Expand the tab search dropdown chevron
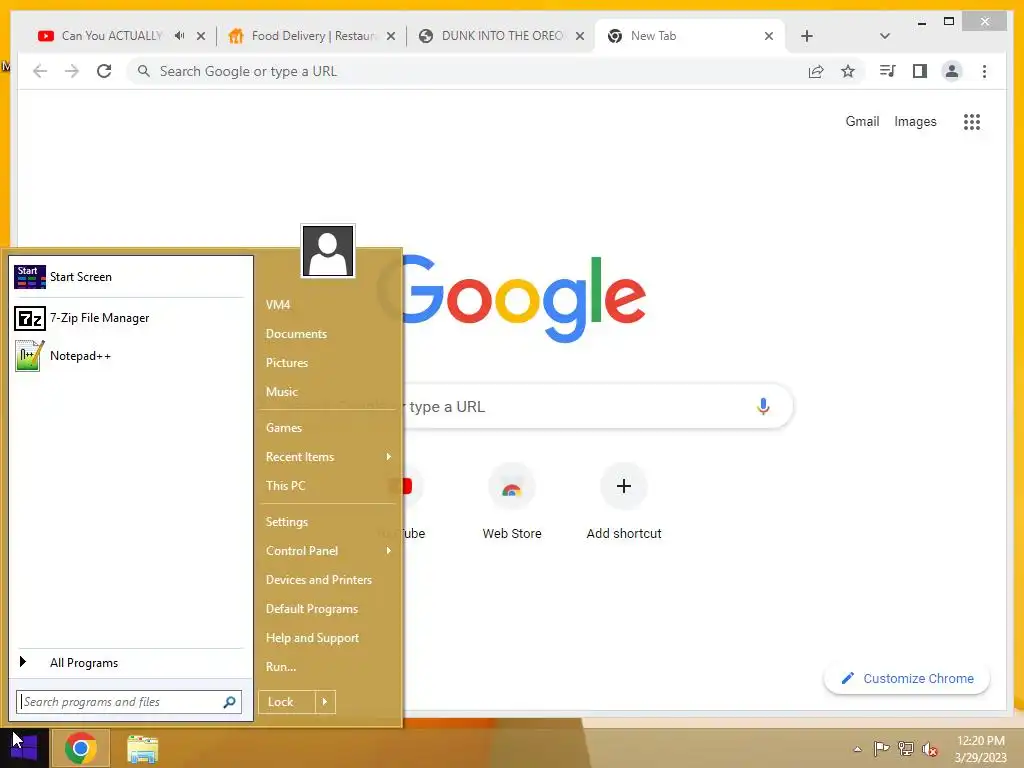The height and width of the screenshot is (768, 1024). pyautogui.click(x=884, y=36)
